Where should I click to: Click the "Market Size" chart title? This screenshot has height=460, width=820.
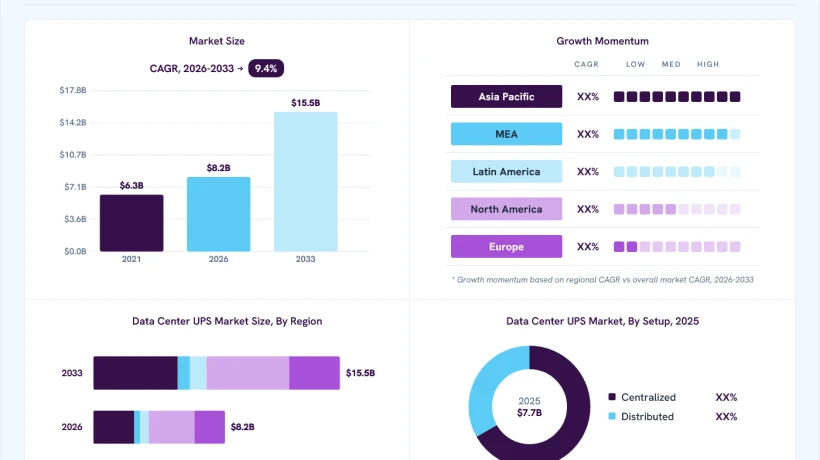(217, 41)
